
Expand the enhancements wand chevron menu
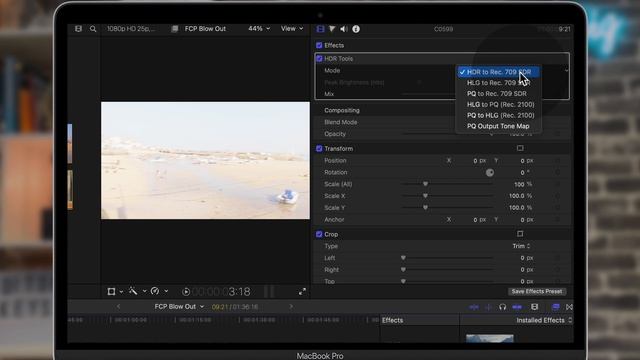click(x=144, y=291)
